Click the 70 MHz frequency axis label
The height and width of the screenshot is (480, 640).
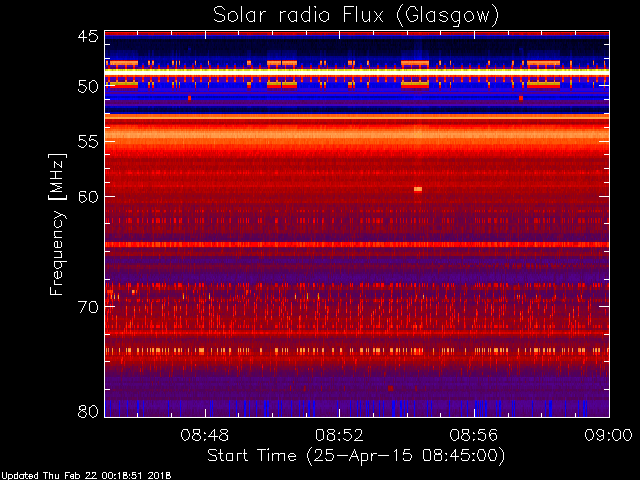88,307
